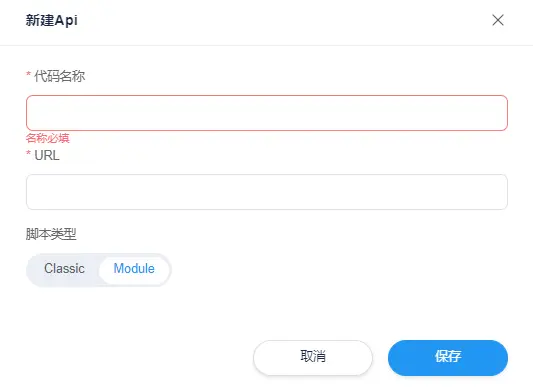Screen dimensions: 533x387
Task: Click the red asterisk beside 代码名称
Action: pos(29,74)
